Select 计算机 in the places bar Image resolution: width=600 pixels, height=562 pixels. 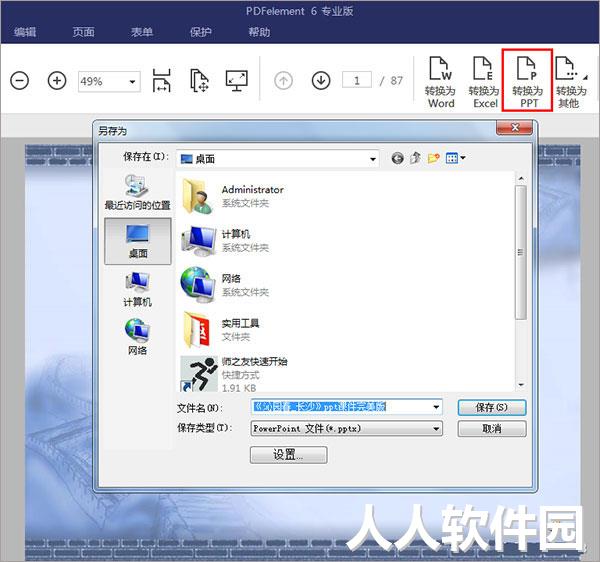click(138, 290)
